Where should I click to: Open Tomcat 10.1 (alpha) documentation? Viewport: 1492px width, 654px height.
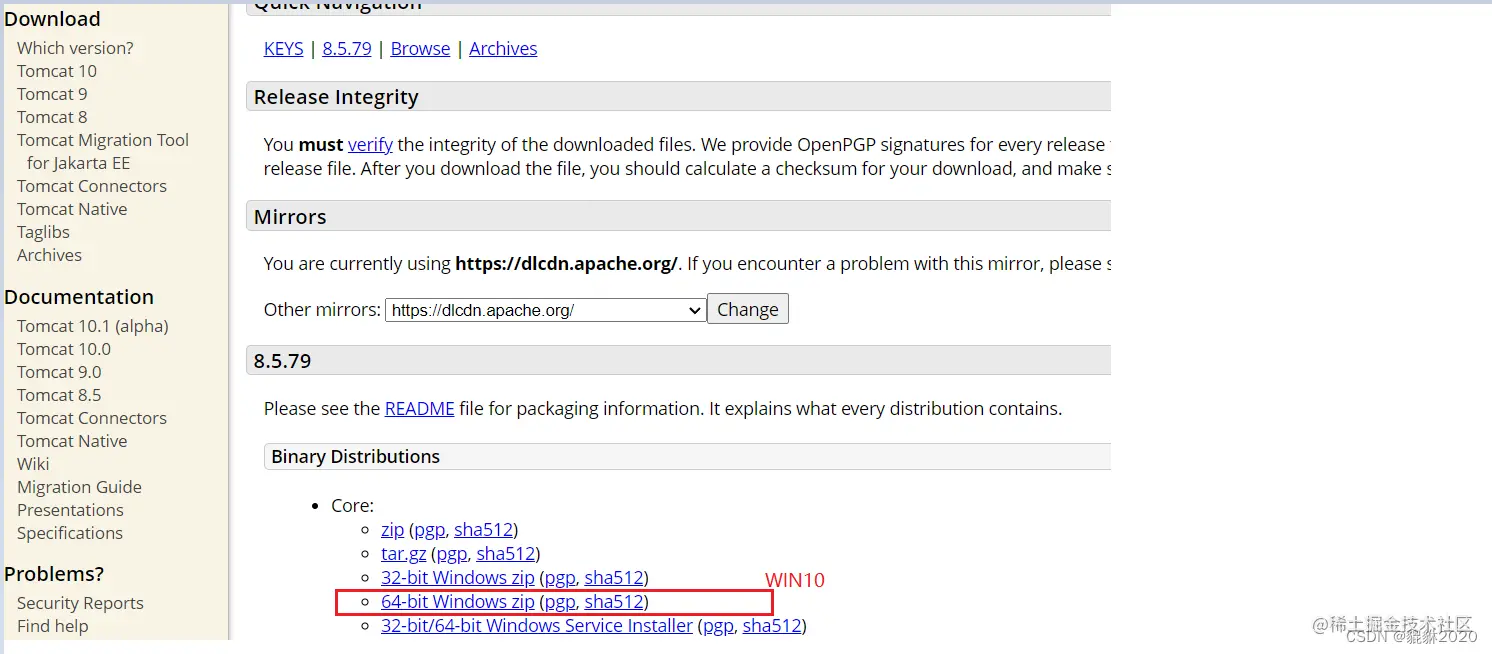pos(92,326)
